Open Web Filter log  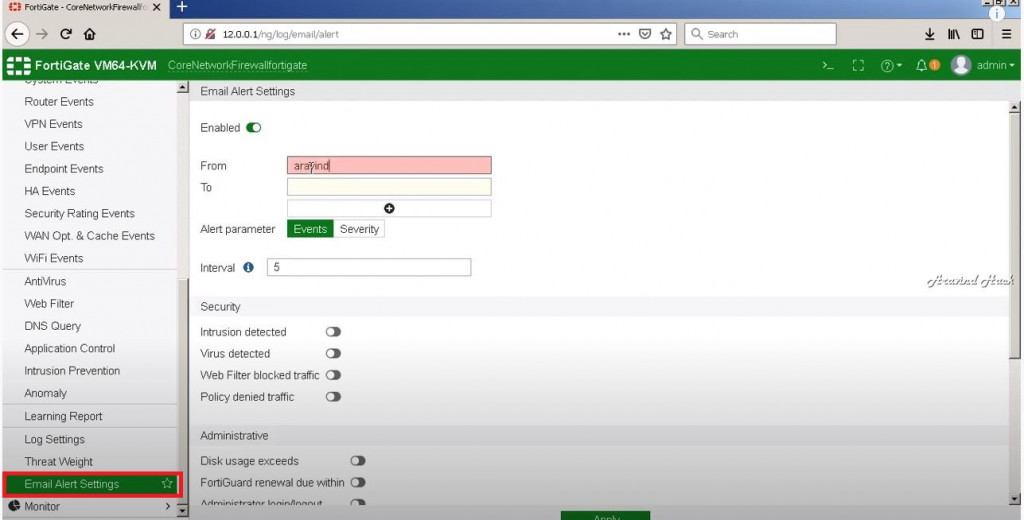(x=49, y=303)
